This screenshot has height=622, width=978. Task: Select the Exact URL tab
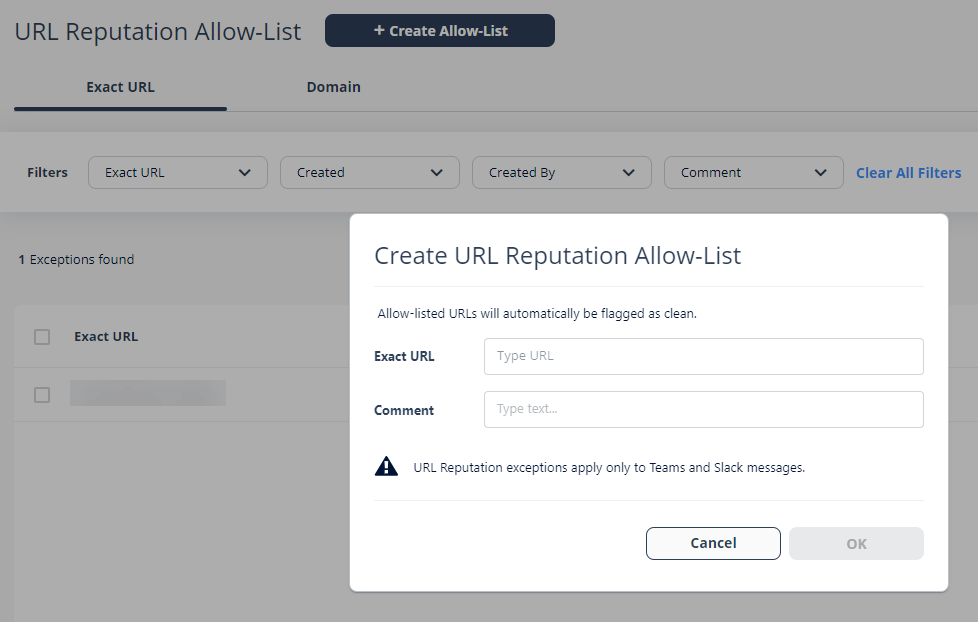(120, 87)
